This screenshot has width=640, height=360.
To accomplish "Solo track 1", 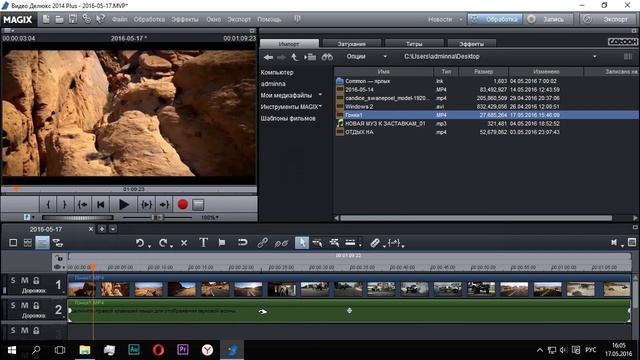I will (13, 280).
